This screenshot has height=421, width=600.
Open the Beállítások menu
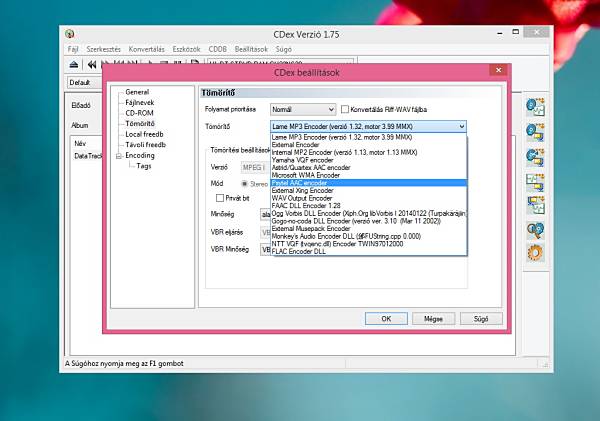tap(251, 49)
